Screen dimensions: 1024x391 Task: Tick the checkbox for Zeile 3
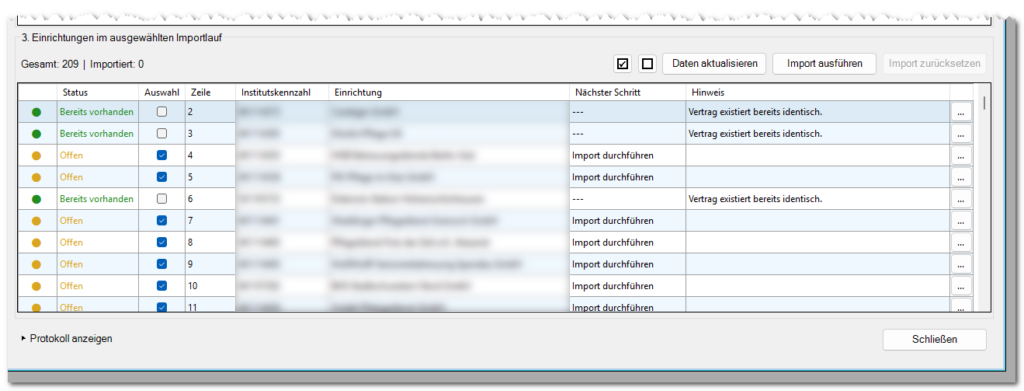(162, 133)
